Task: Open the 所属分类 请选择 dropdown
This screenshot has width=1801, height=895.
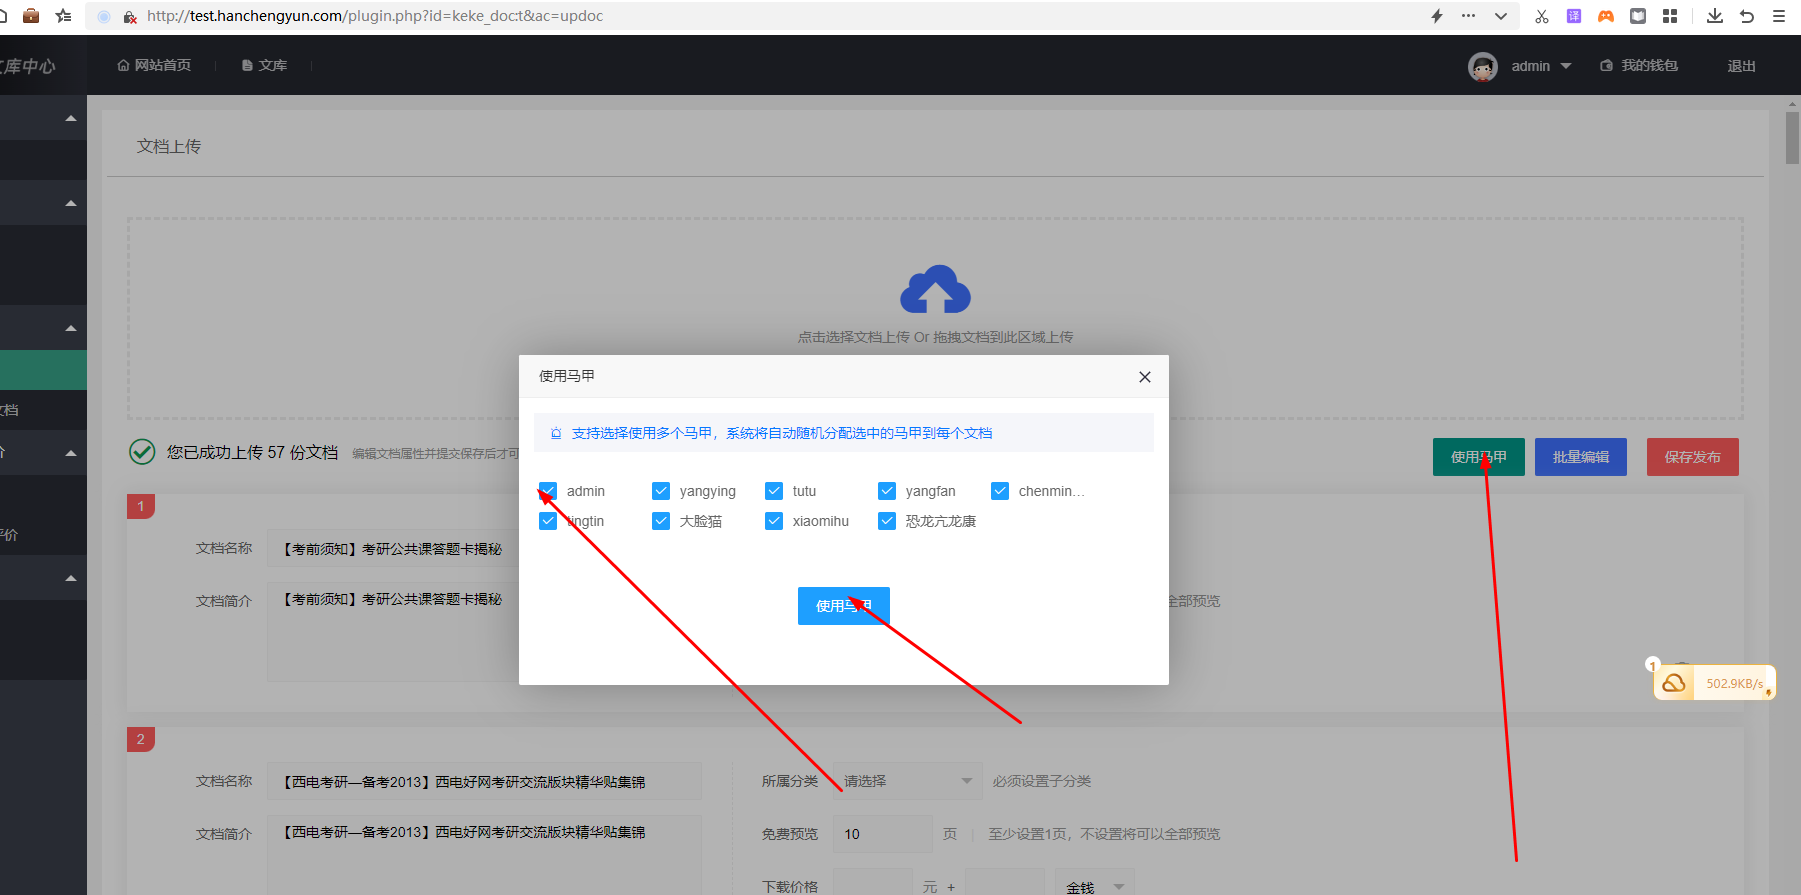Action: coord(906,781)
